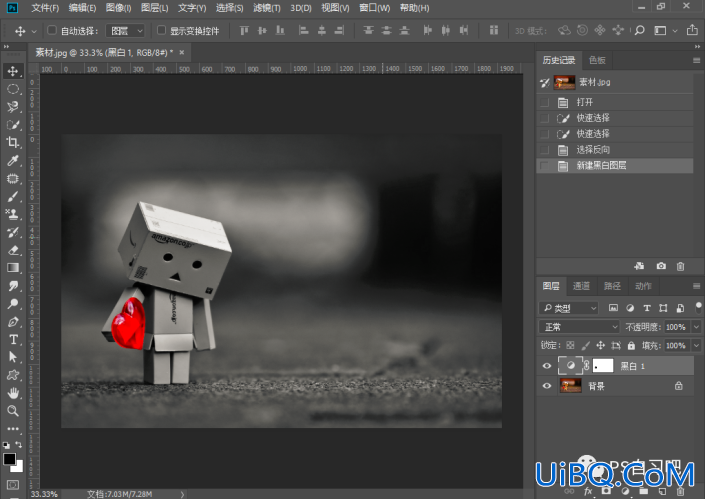Enable the 显示变换控件 checkbox

click(161, 30)
